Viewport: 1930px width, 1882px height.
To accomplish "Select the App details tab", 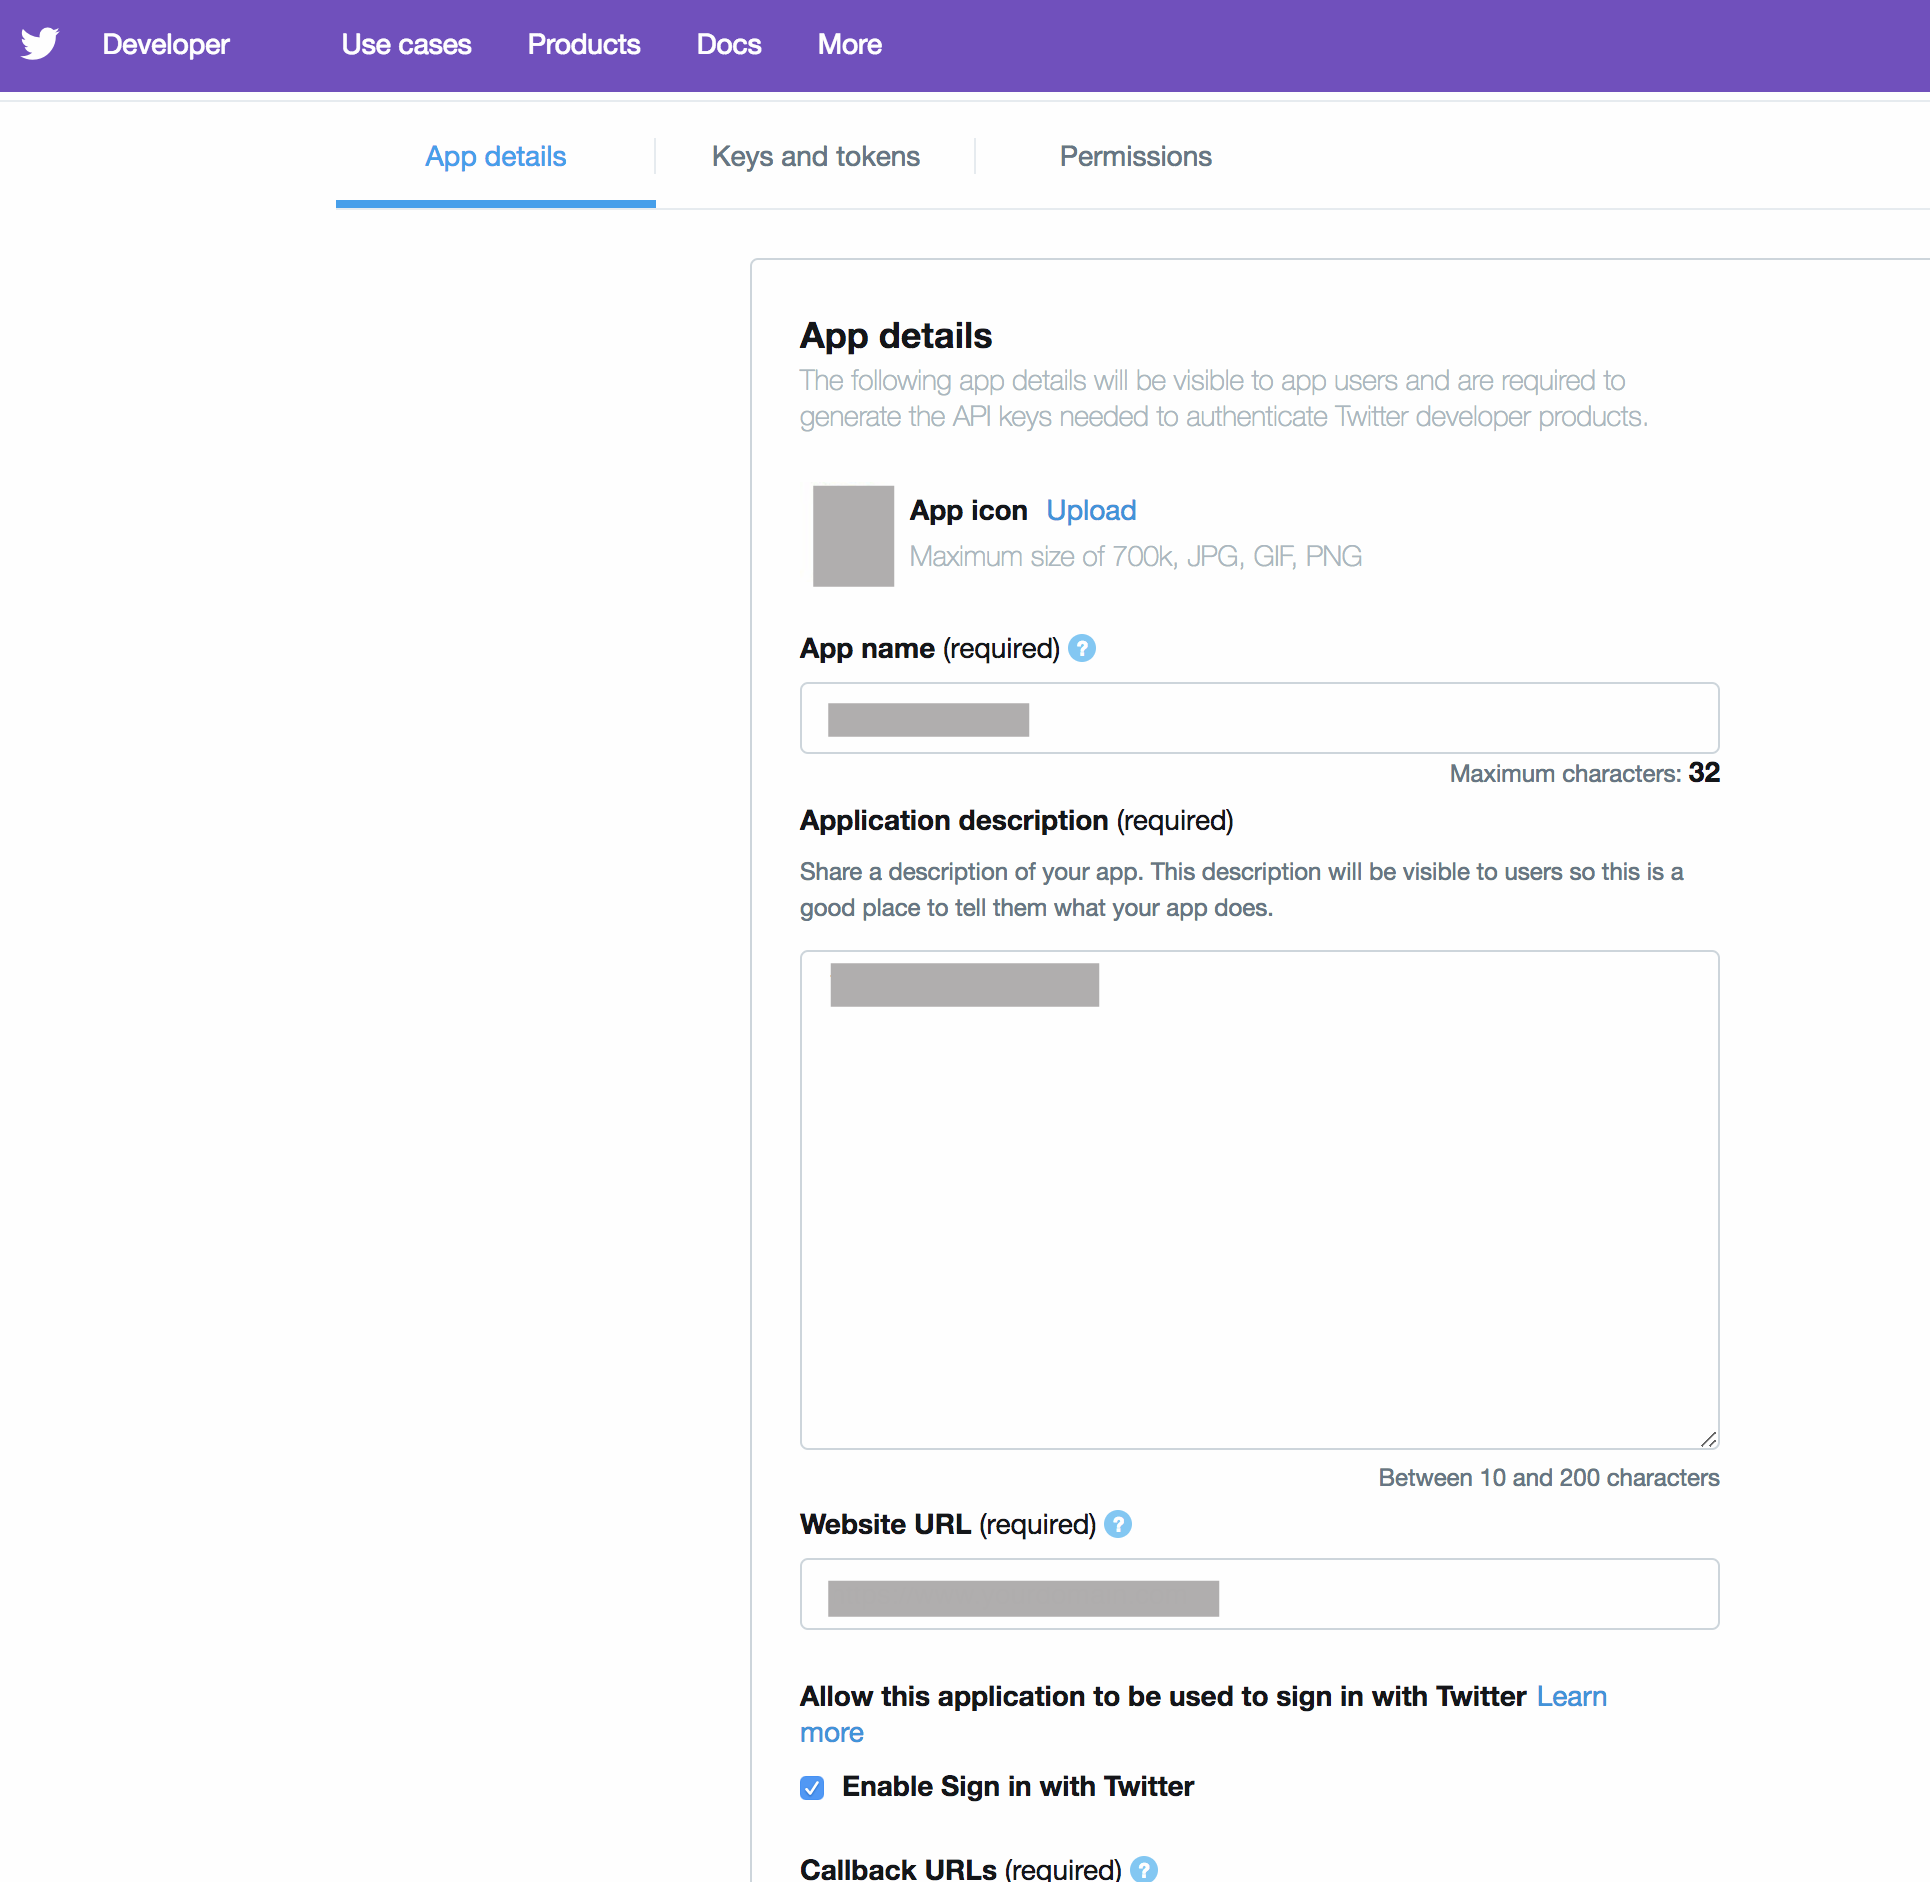I will (x=496, y=157).
